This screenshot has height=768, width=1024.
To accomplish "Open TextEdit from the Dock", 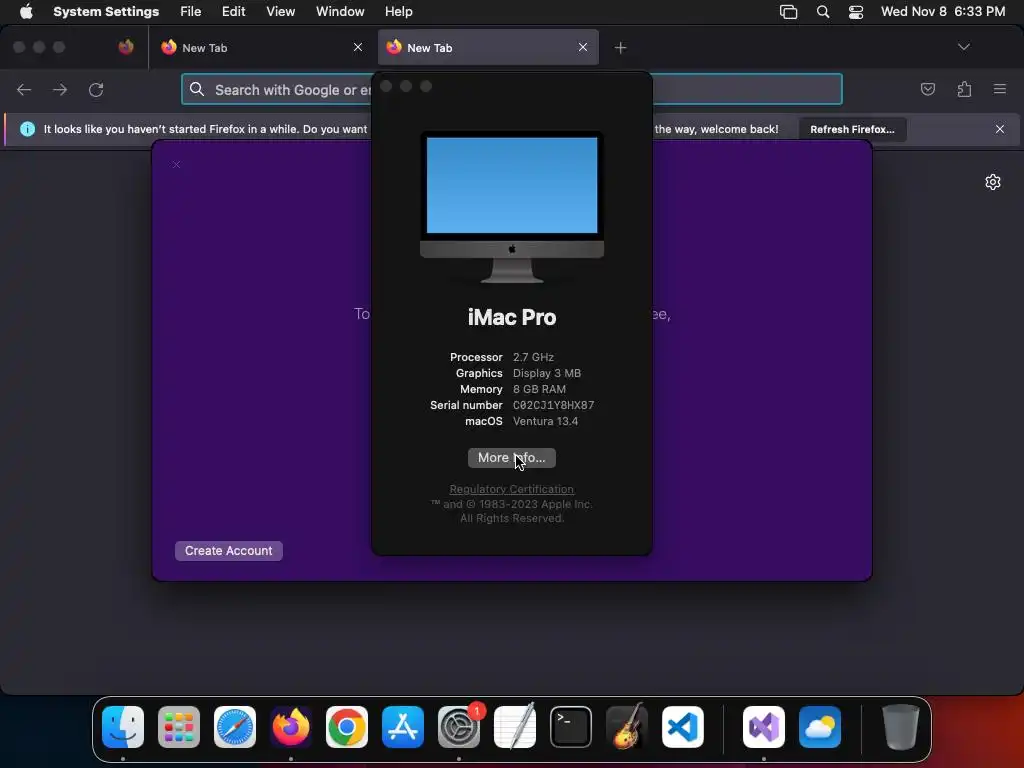I will (515, 727).
